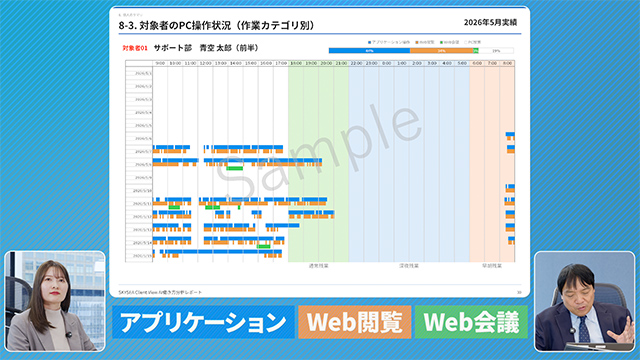Viewport: 640px width, 360px height.
Task: Click the 2026/5/15 row label
Action: pos(142,256)
